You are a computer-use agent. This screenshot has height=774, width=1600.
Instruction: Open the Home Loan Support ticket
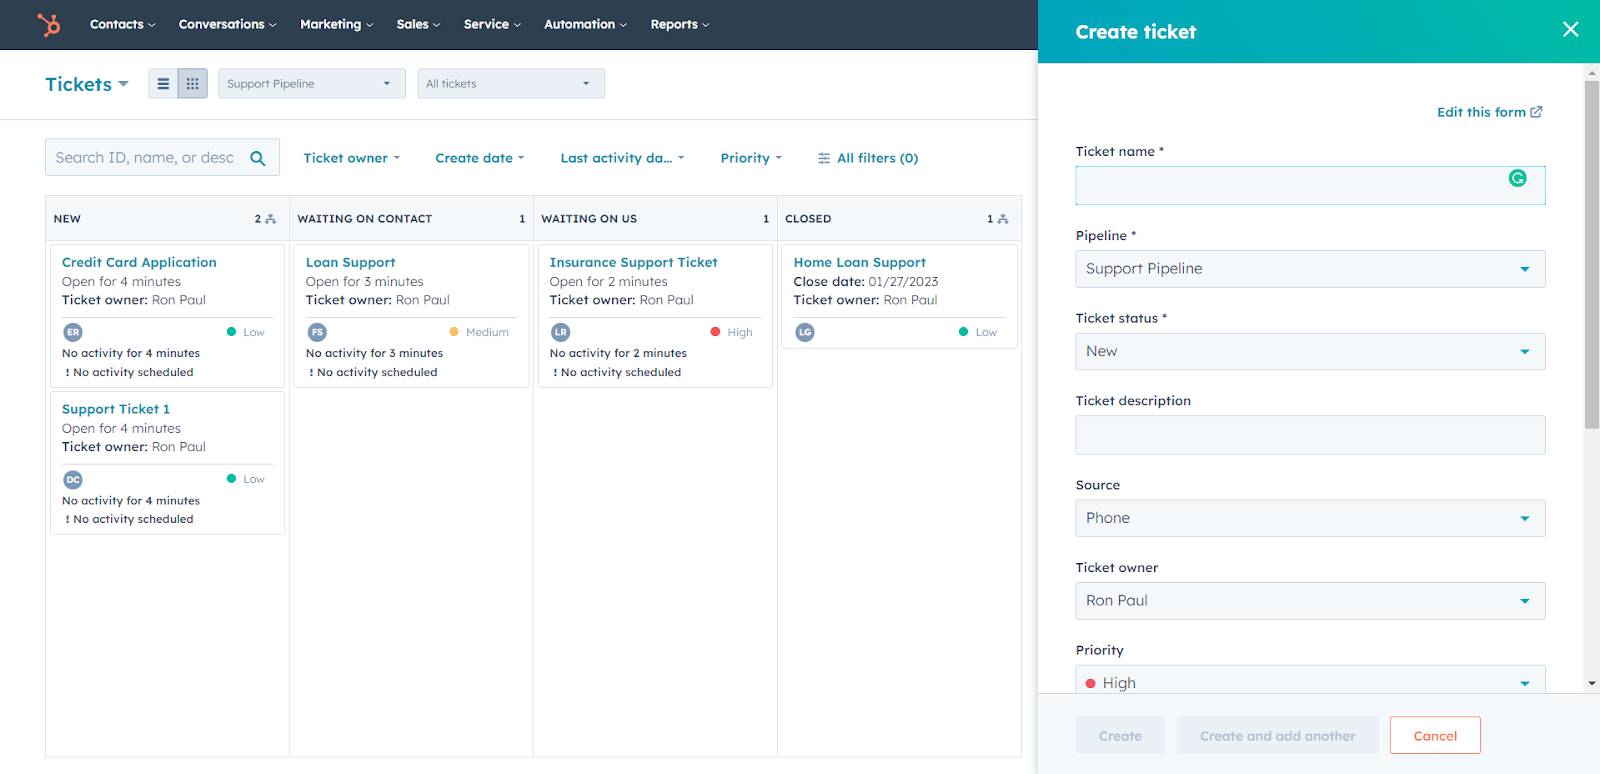click(860, 262)
